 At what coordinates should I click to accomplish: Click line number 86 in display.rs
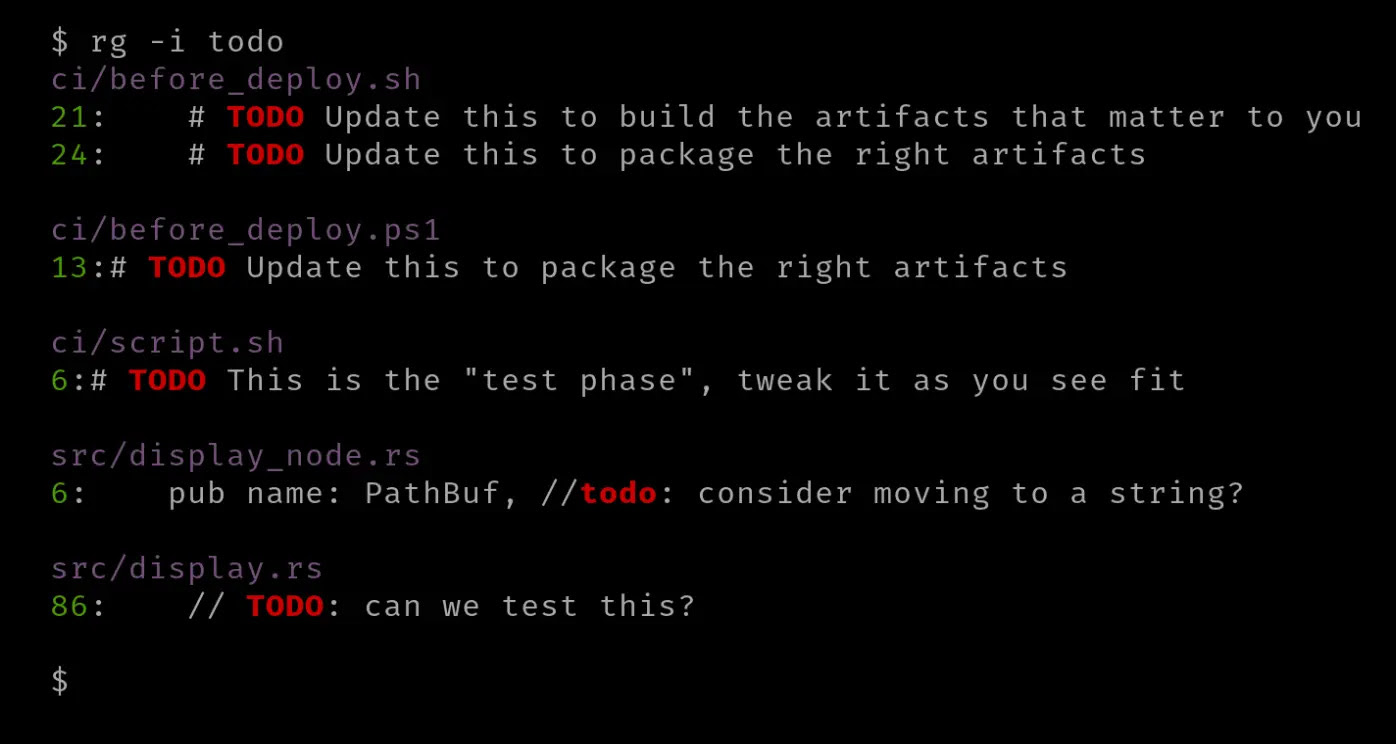point(70,607)
